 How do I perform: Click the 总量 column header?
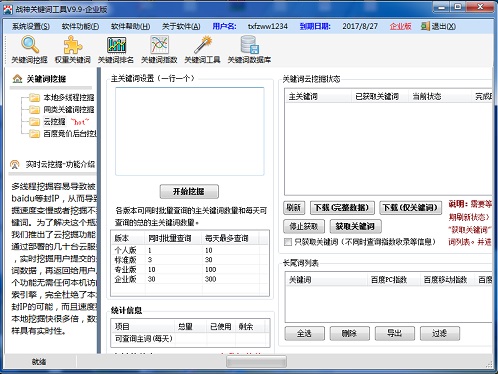pyautogui.click(x=190, y=327)
